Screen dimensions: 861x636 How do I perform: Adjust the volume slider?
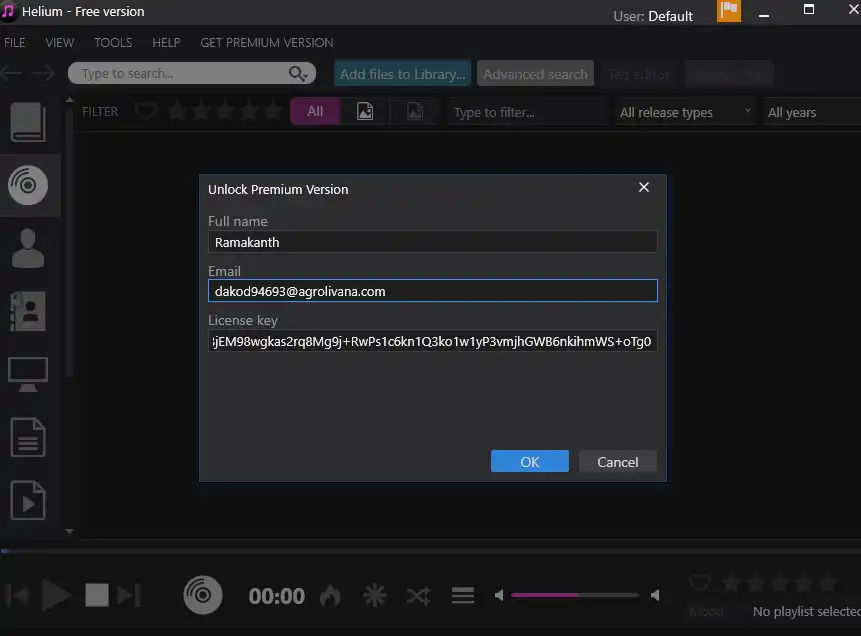(x=575, y=596)
